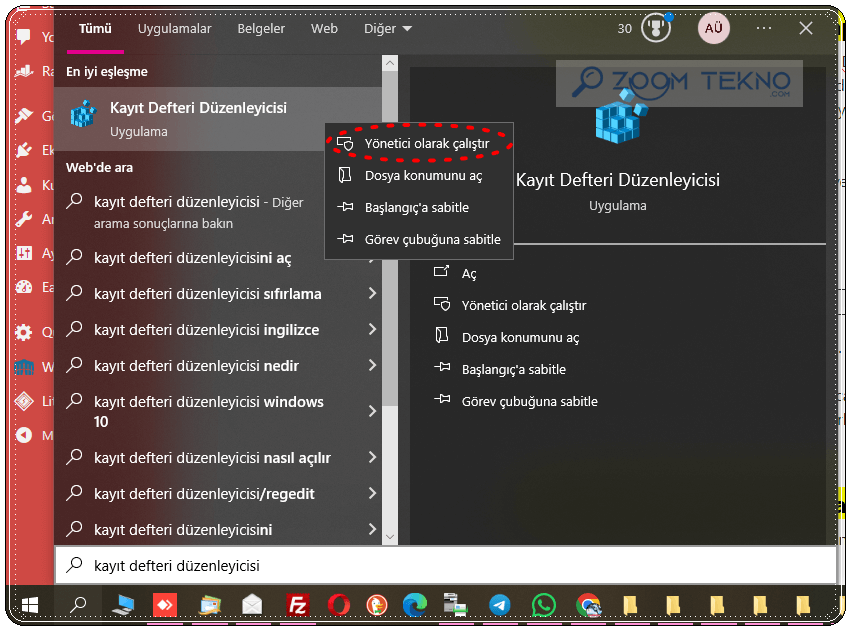Screen dimensions: 851x631
Task: Expand arrow for 'düzenleyicisi sıfırlama' suggestion
Action: [x=372, y=294]
